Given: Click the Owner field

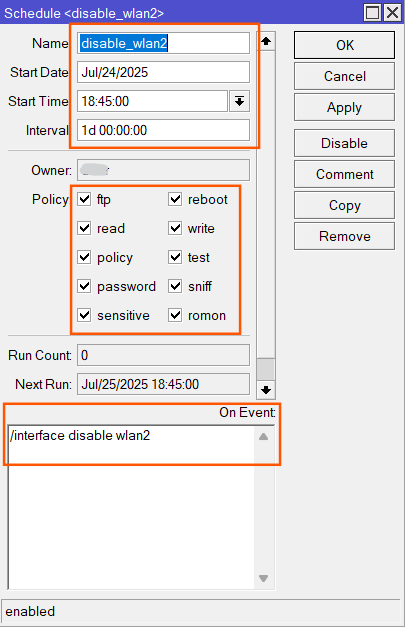Looking at the screenshot, I should (164, 170).
